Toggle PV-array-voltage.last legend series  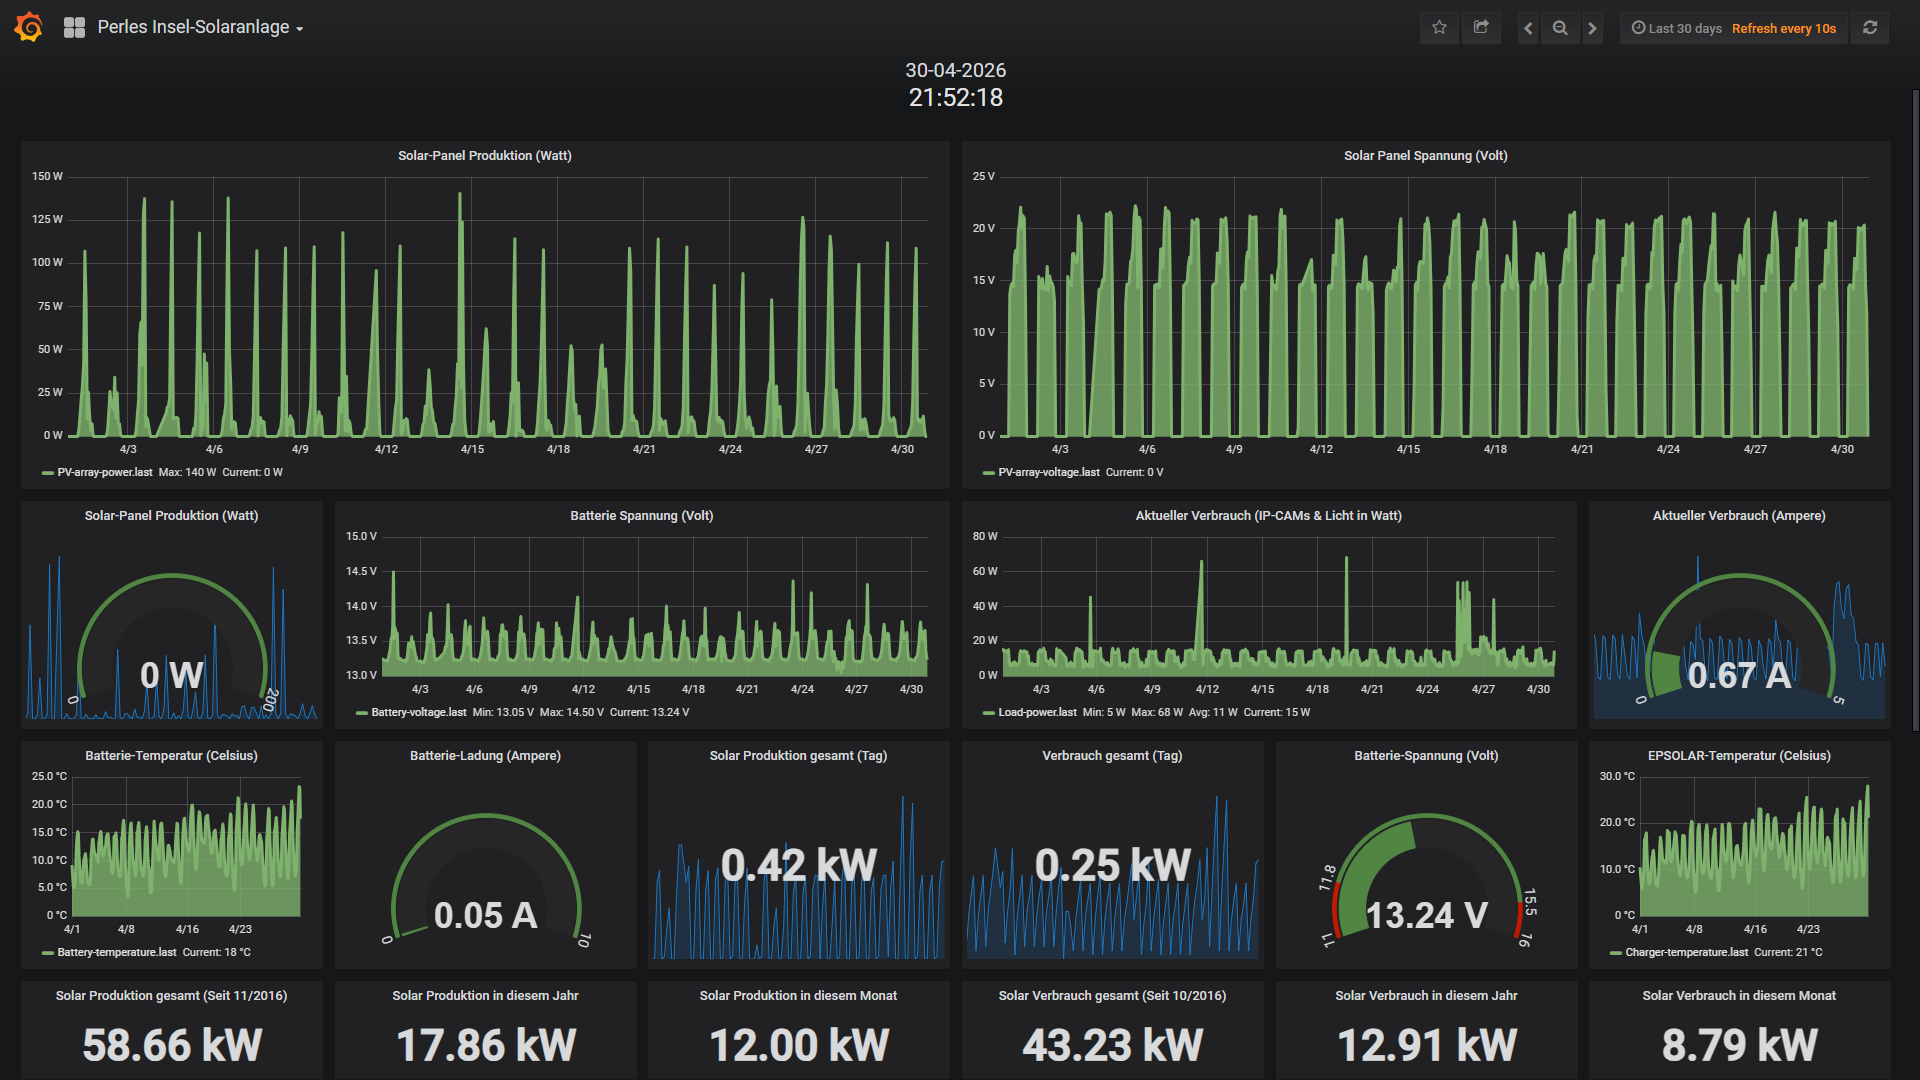pyautogui.click(x=1048, y=472)
